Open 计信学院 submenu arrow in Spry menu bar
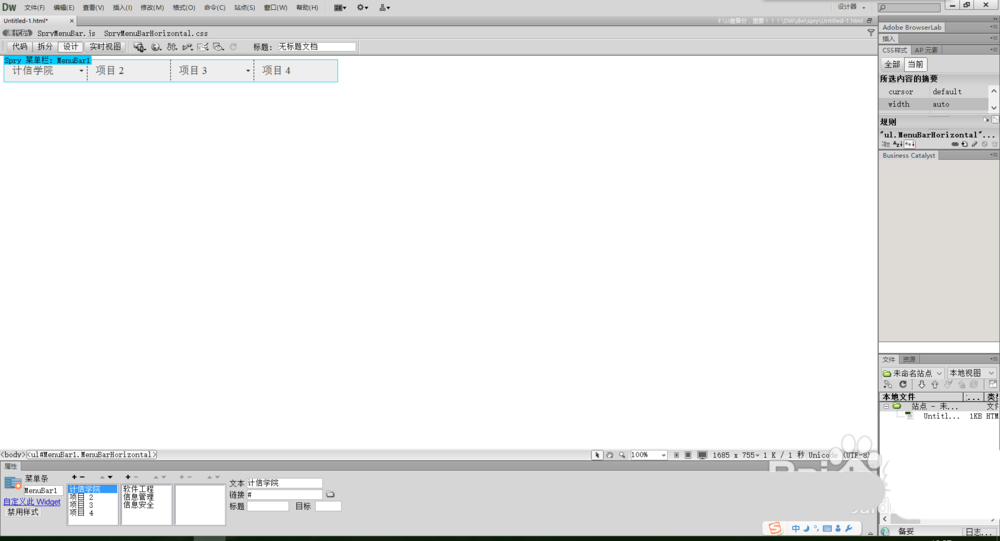Screen dimensions: 1000x541 point(81,71)
